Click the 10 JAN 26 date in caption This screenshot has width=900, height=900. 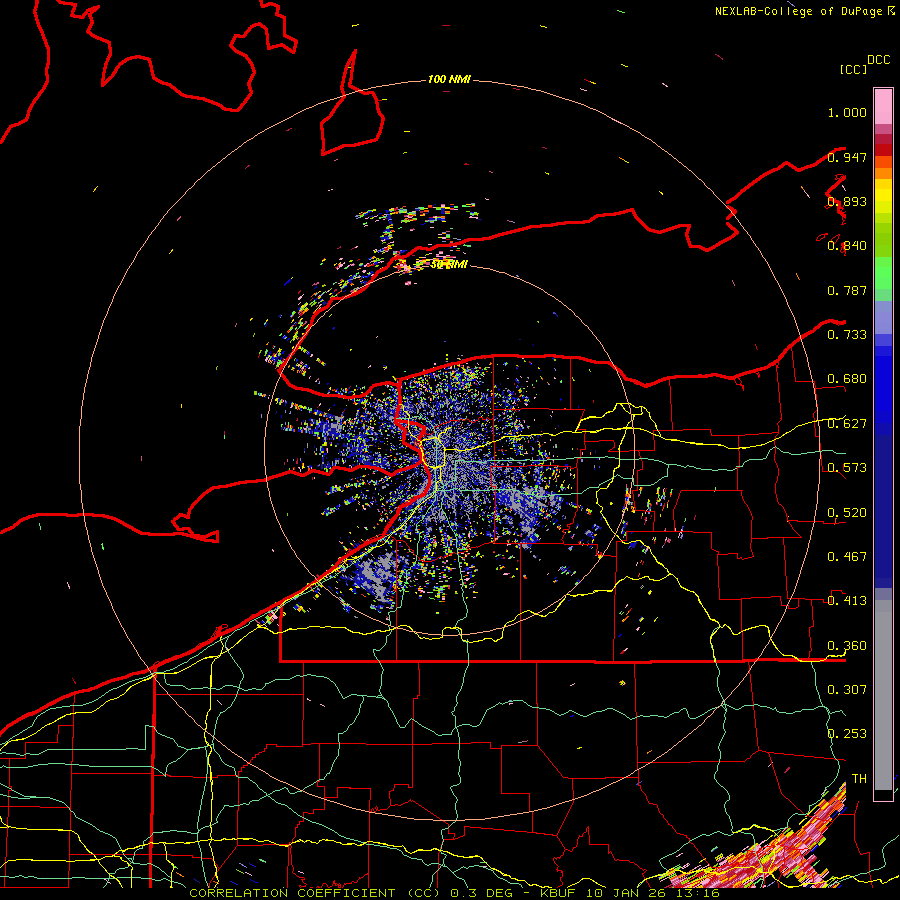[627, 893]
